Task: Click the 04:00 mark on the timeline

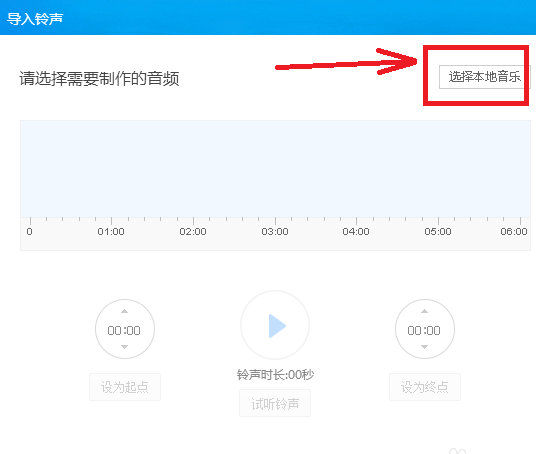Action: 356,231
